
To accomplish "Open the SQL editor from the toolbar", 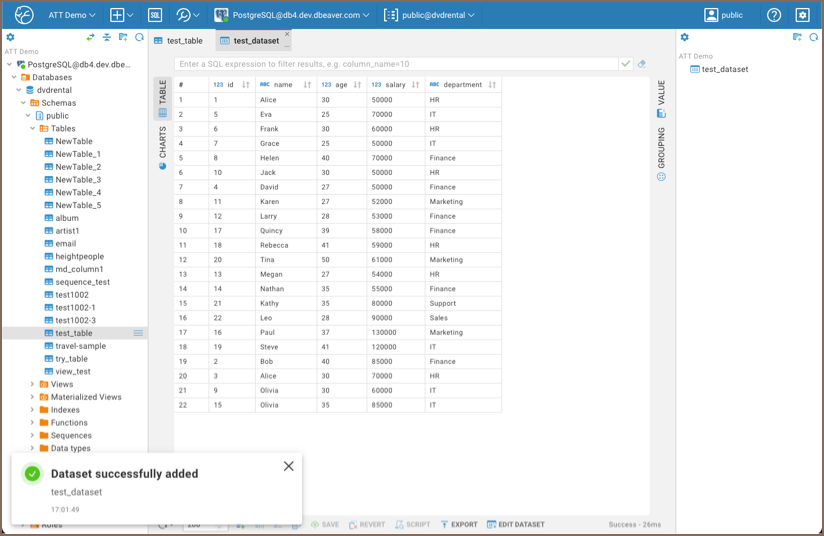I will (x=155, y=15).
